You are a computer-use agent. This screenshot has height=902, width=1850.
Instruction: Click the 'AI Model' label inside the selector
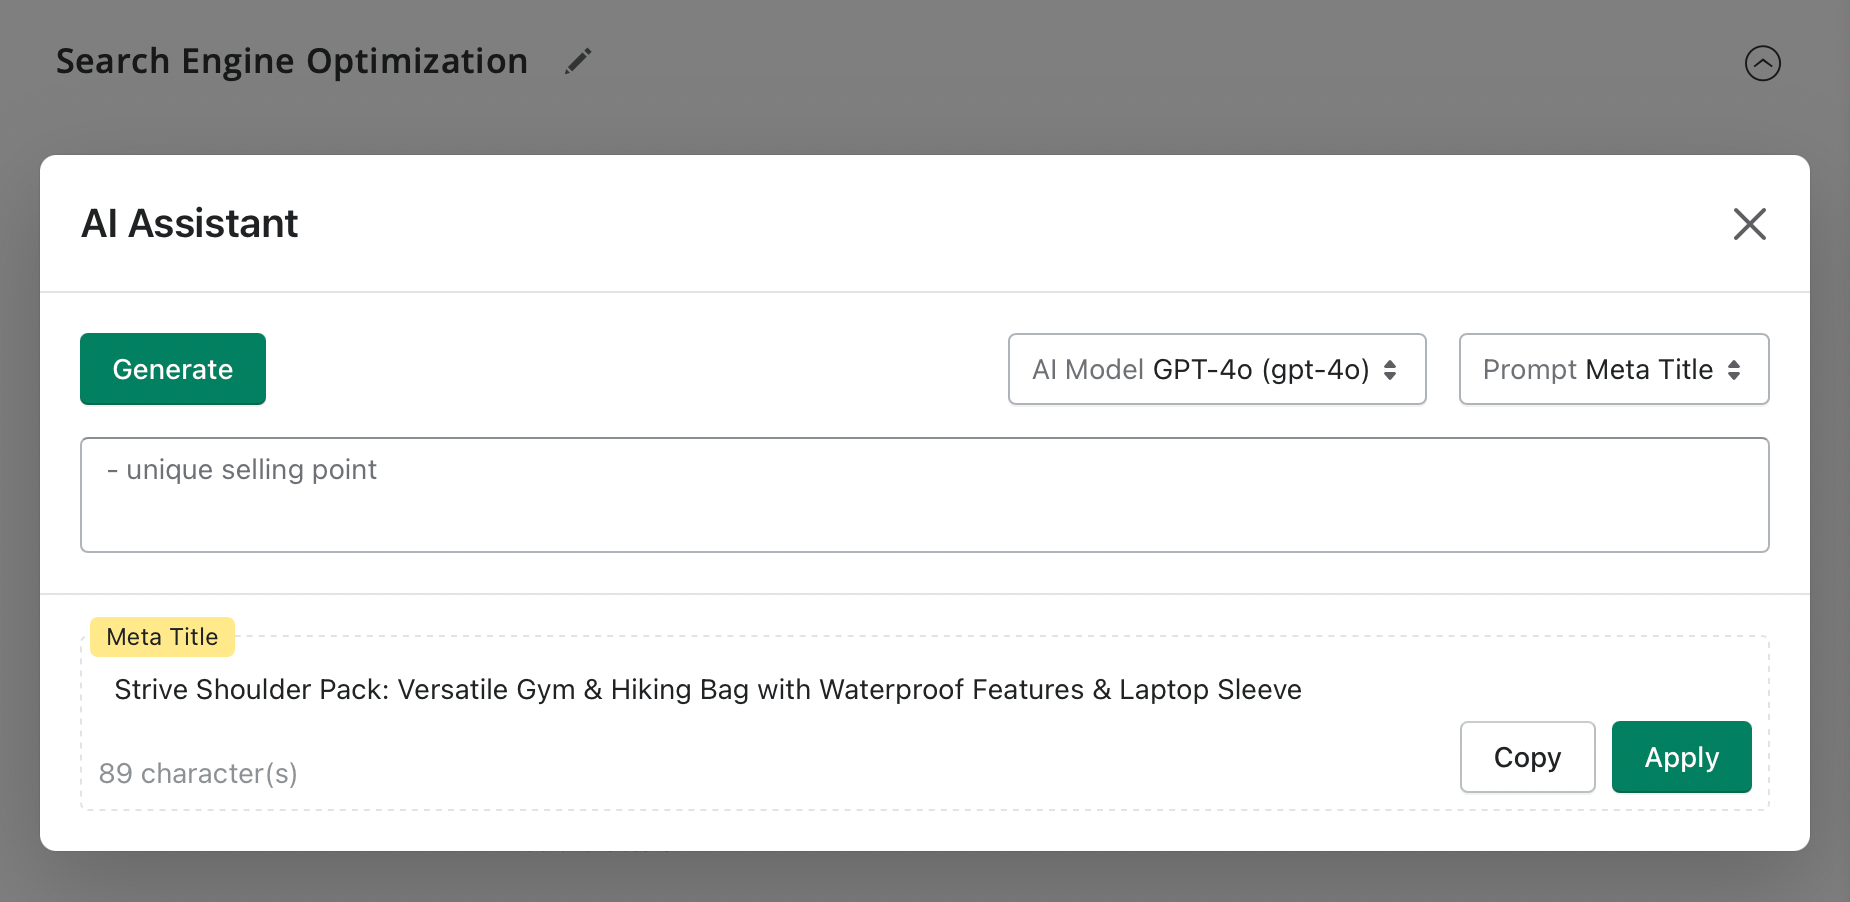click(1087, 370)
